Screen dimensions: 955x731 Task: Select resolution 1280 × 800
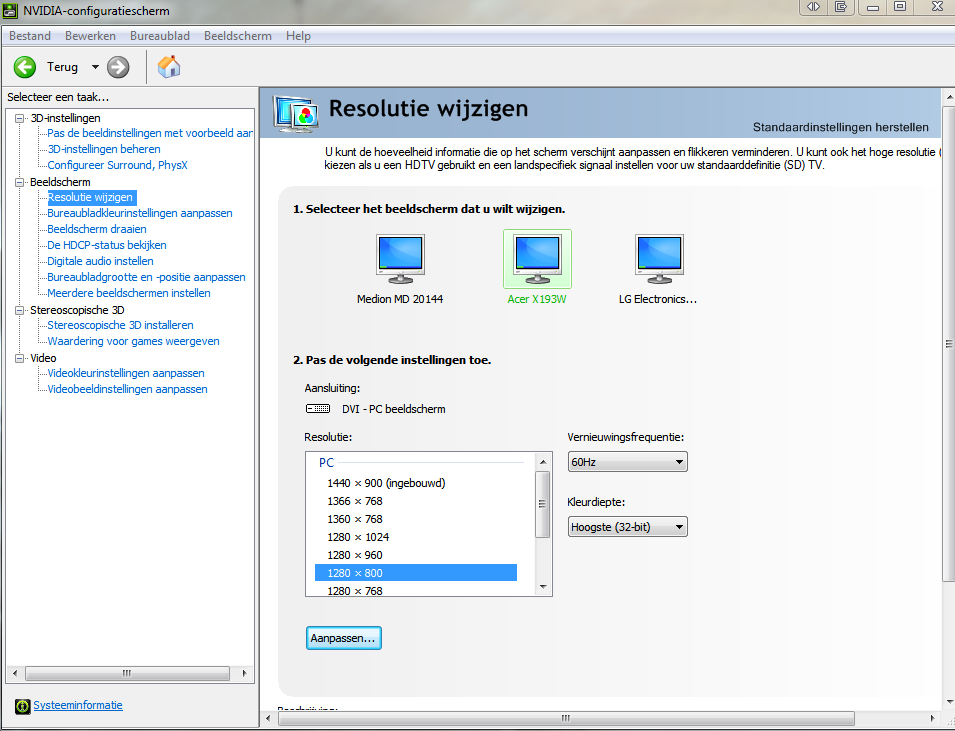point(416,573)
